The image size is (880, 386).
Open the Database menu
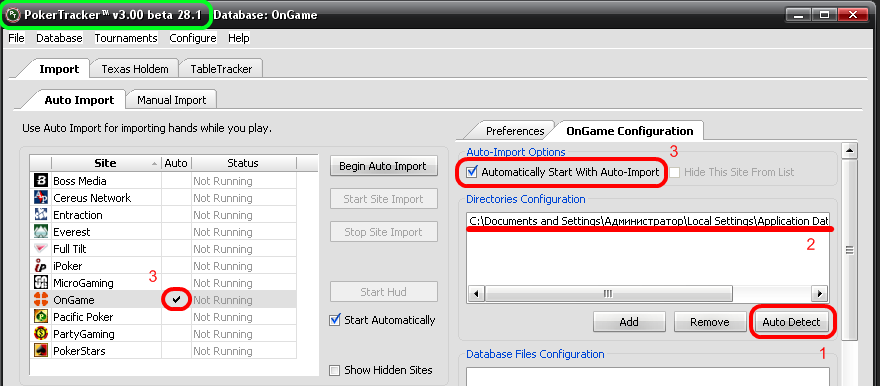[59, 38]
